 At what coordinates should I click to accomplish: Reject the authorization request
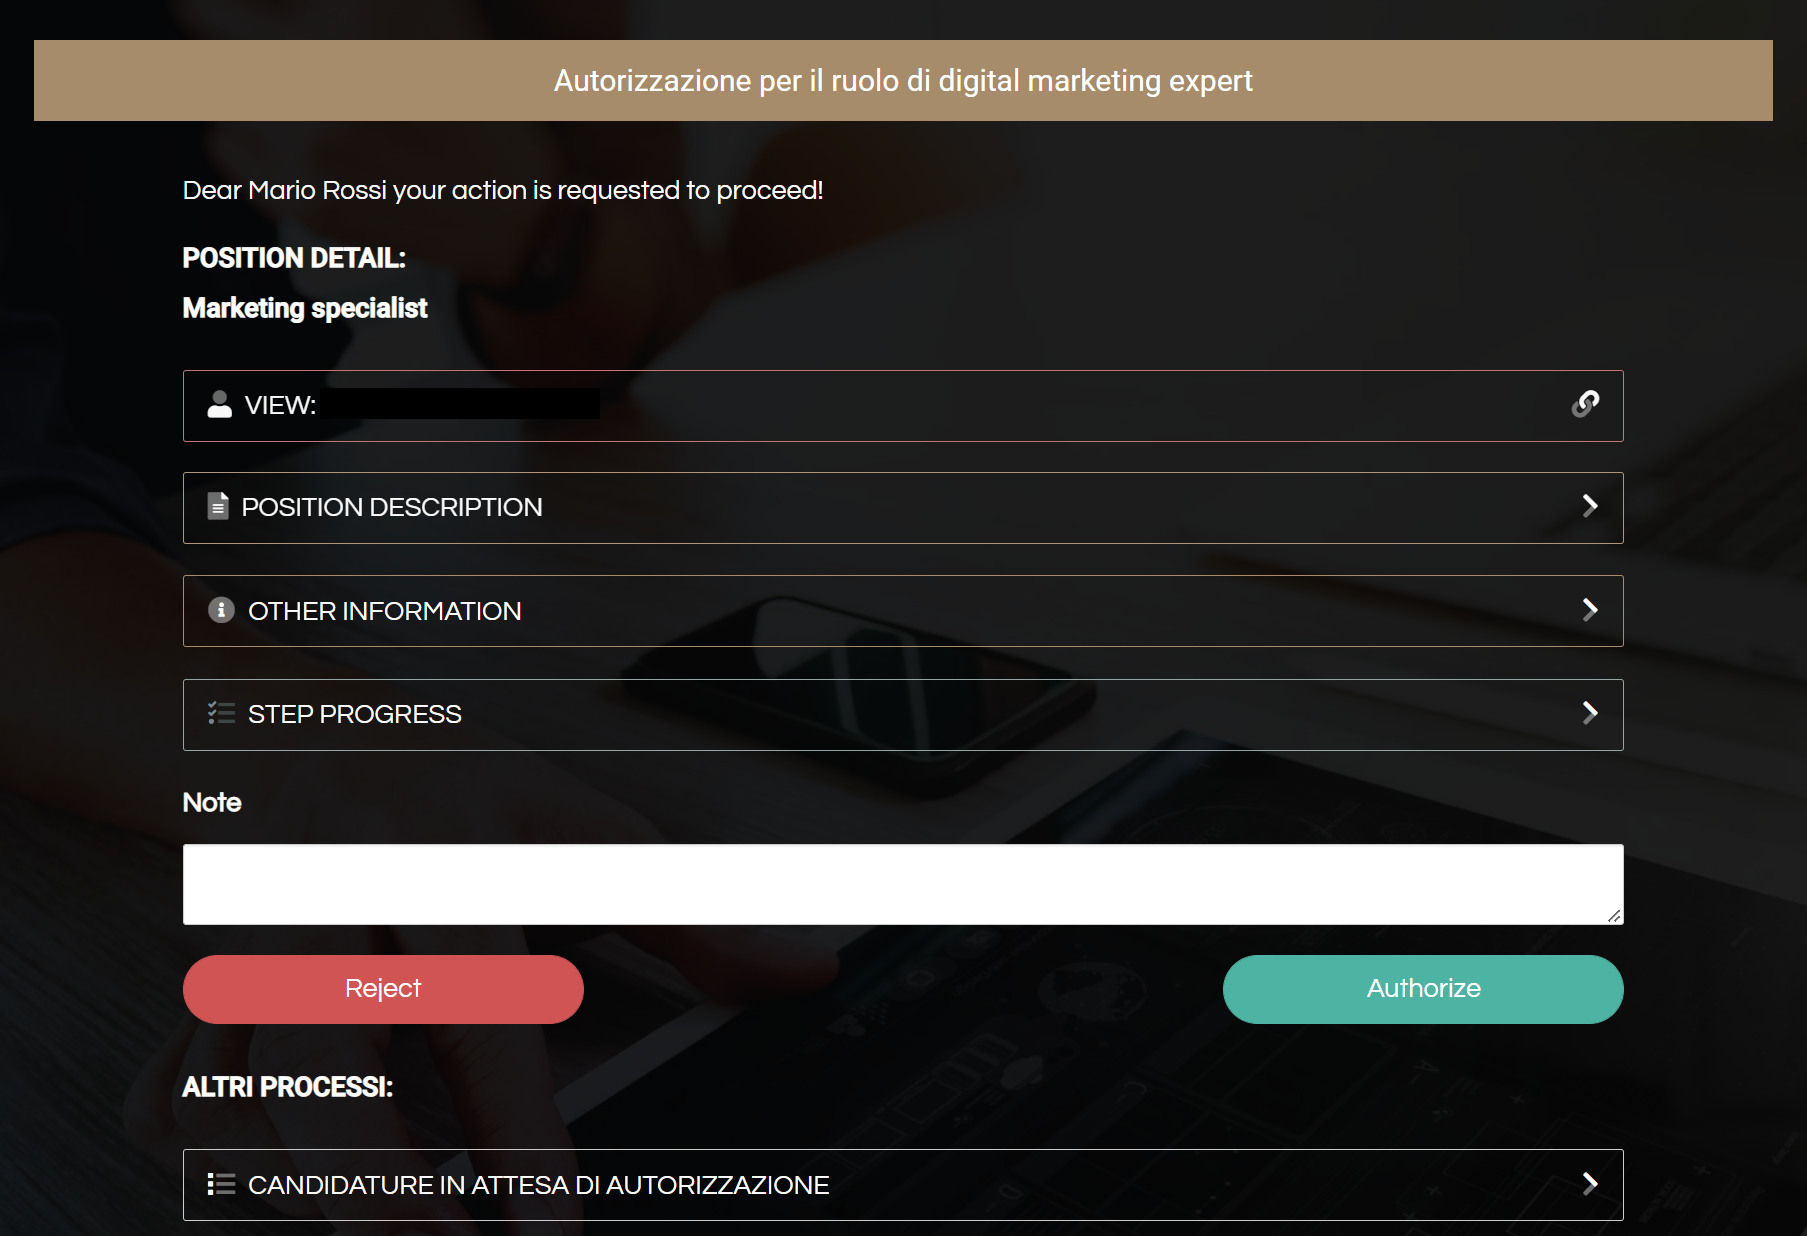pyautogui.click(x=383, y=989)
